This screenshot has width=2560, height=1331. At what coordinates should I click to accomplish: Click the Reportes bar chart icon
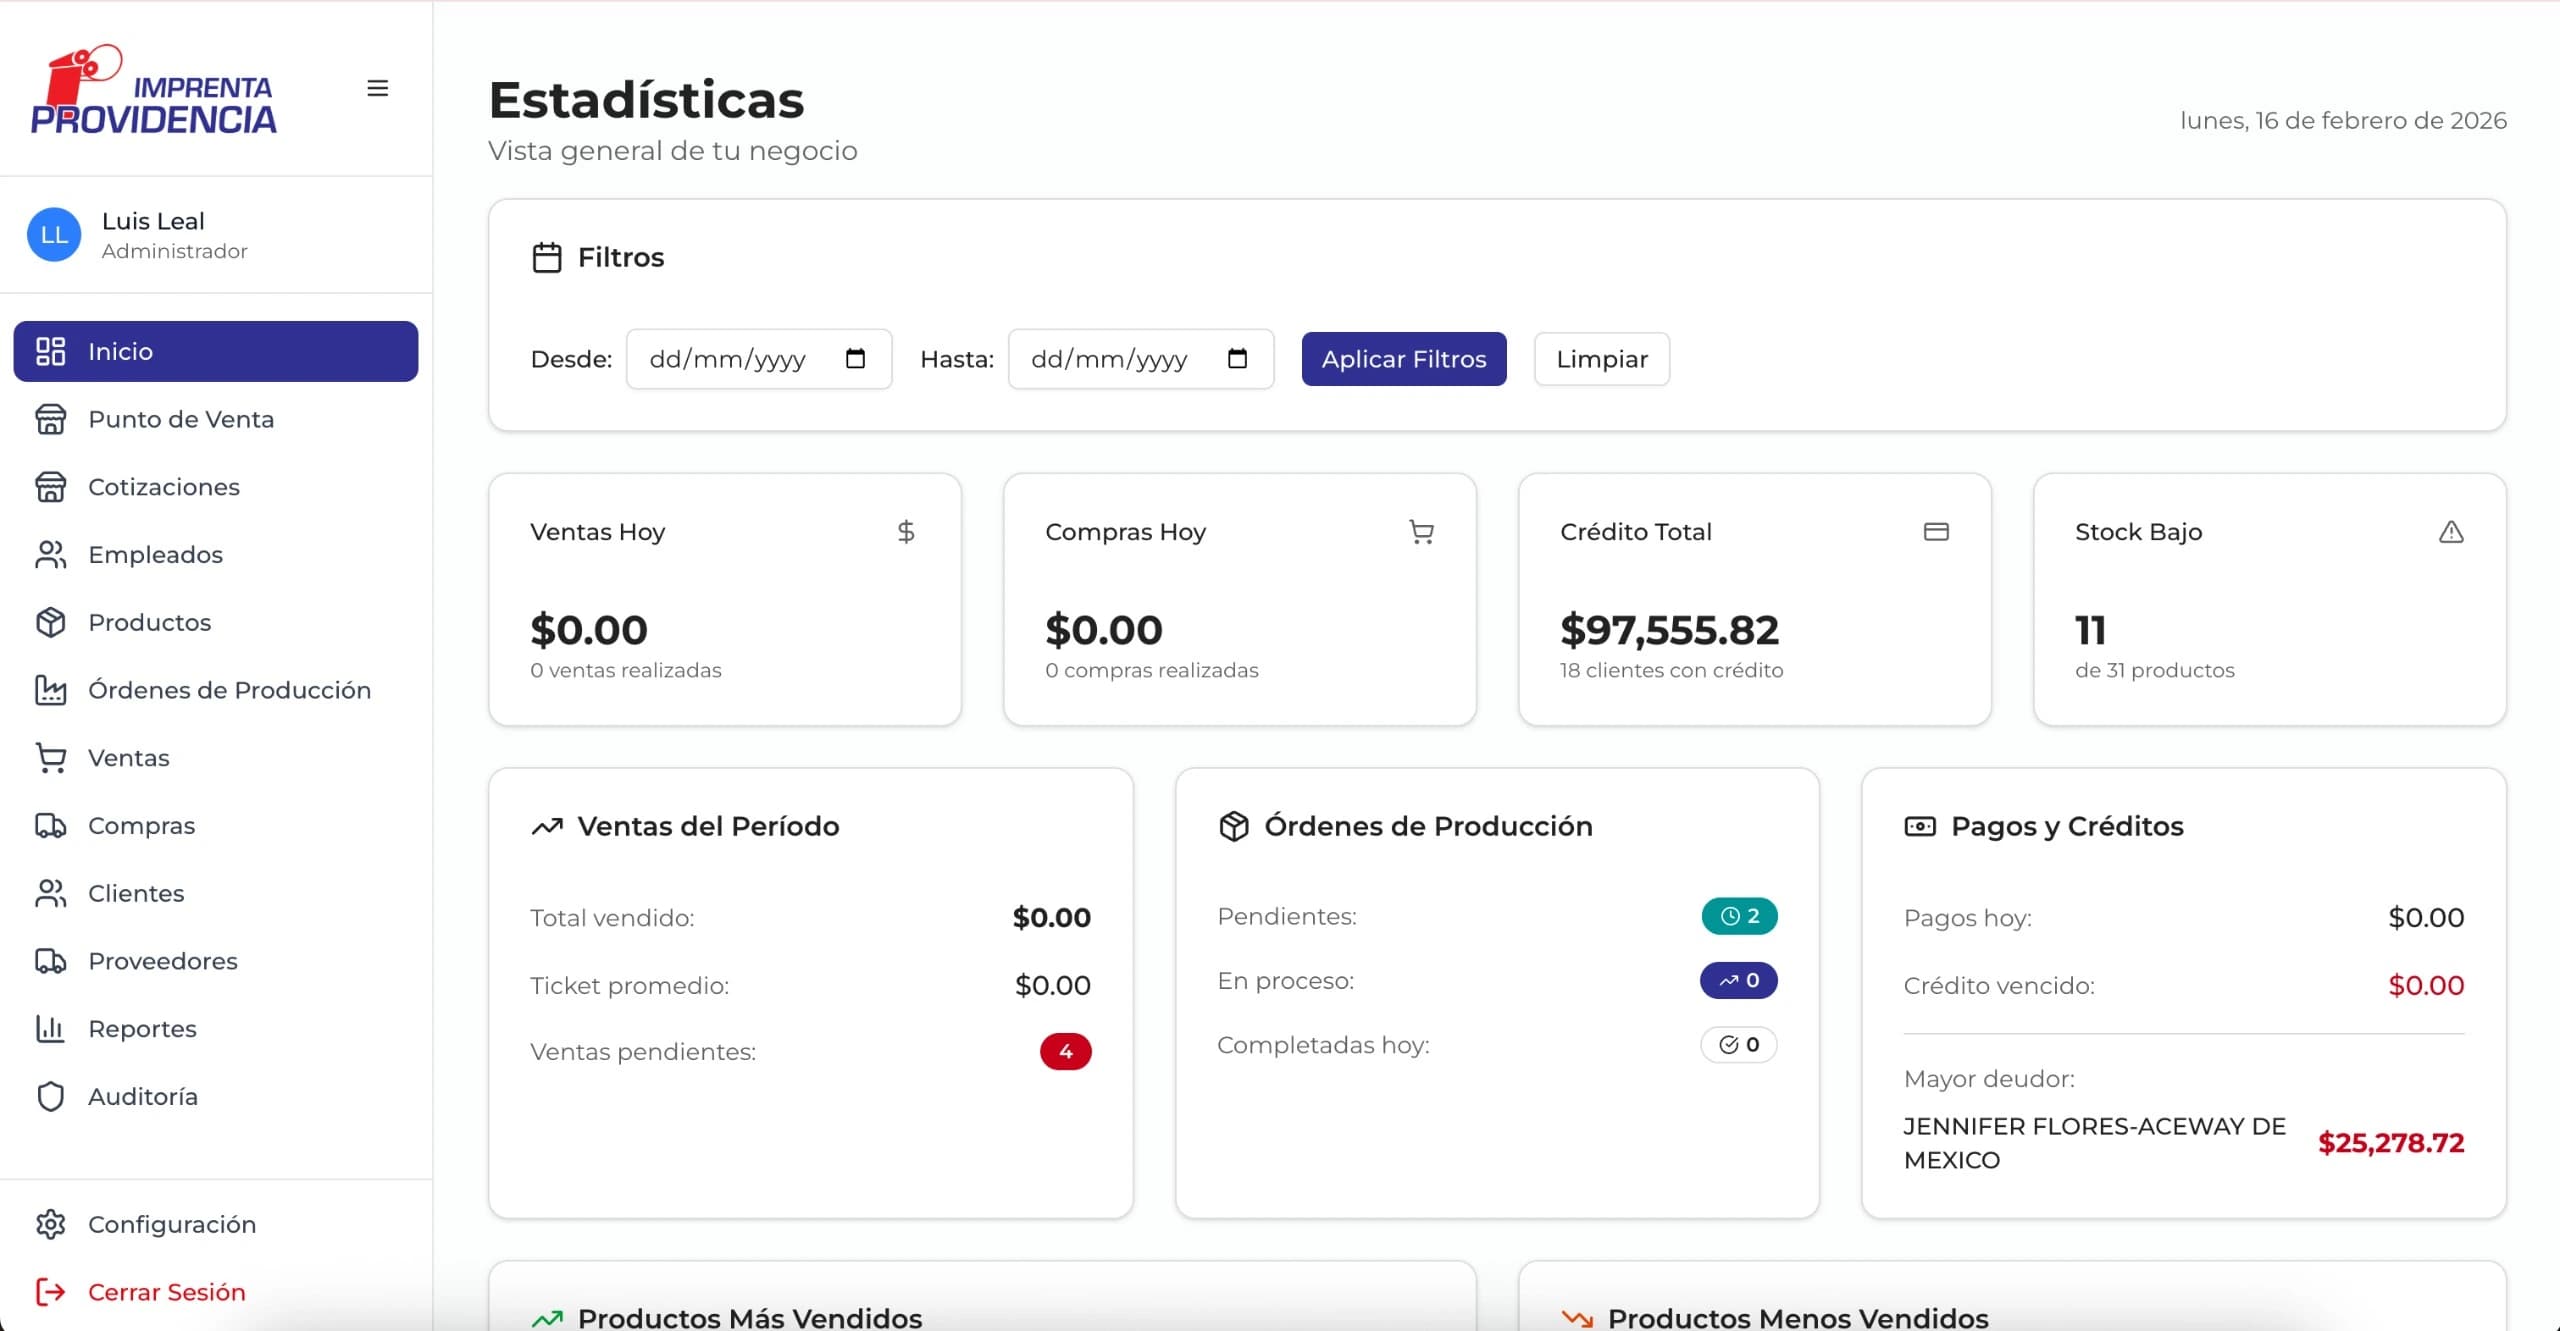click(x=52, y=1028)
